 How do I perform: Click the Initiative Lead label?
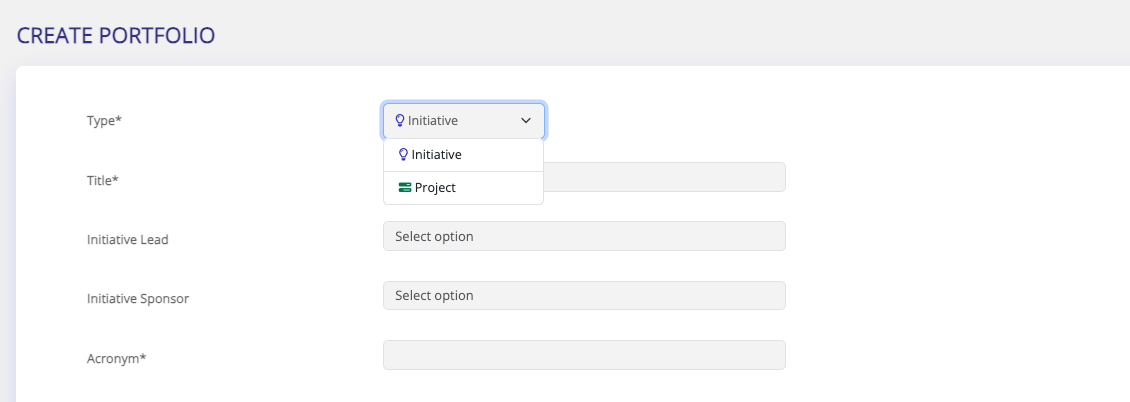[127, 240]
